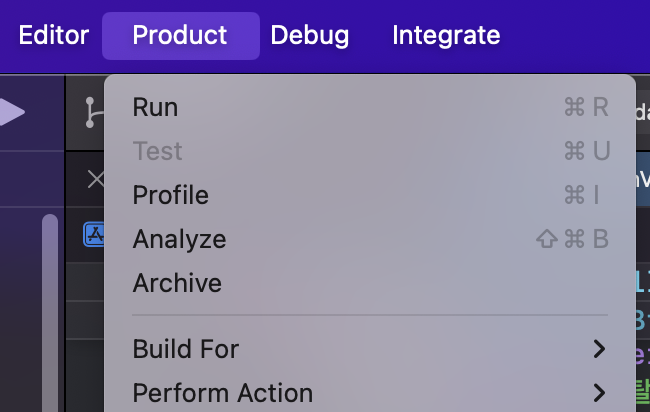Close the open Product menu
This screenshot has width=650, height=412.
coord(180,36)
